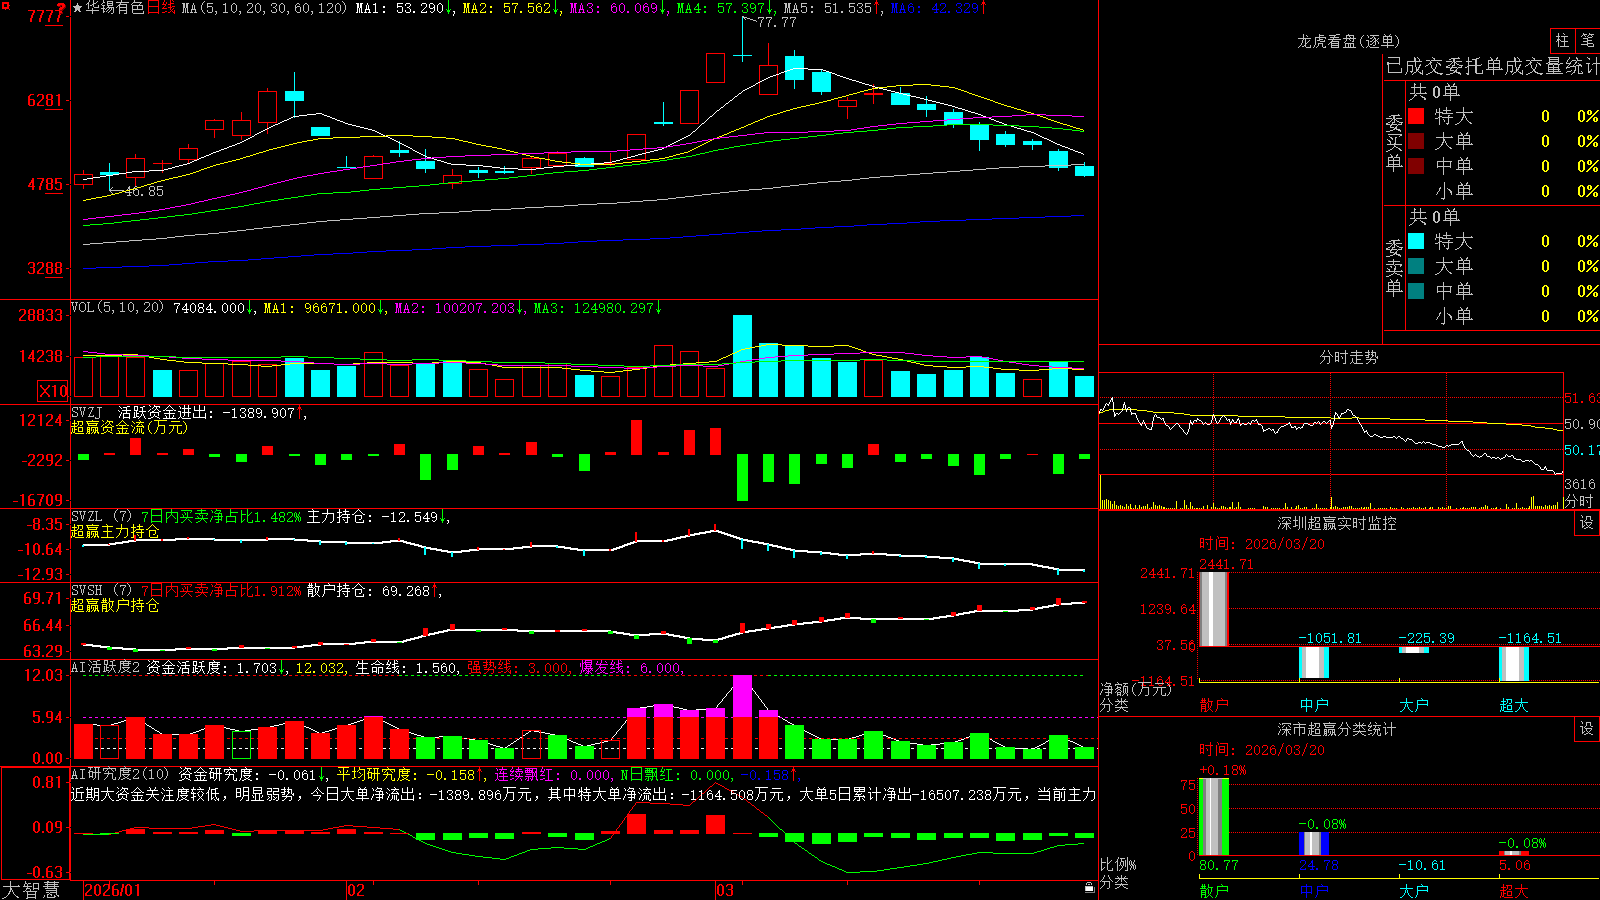The image size is (1600, 900).
Task: Click the small red square icon at top-left corner
Action: click(4, 4)
